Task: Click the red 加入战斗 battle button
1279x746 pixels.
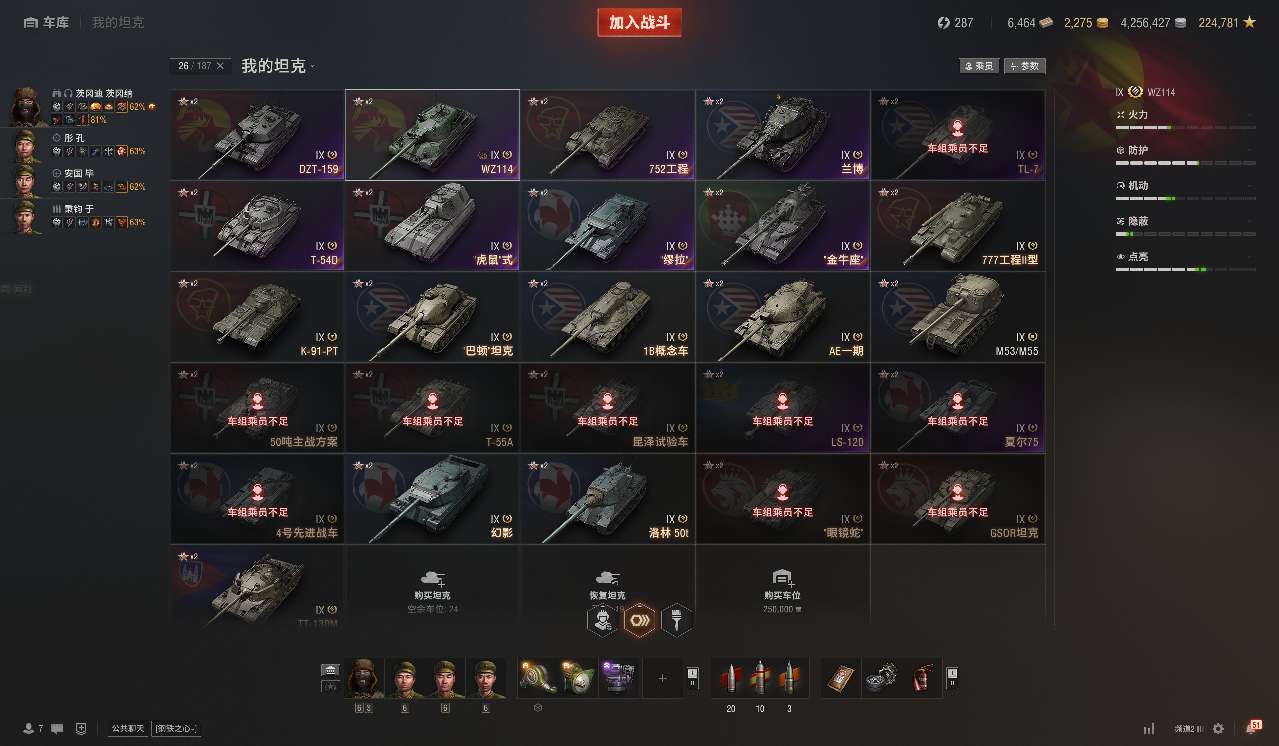Action: 639,22
